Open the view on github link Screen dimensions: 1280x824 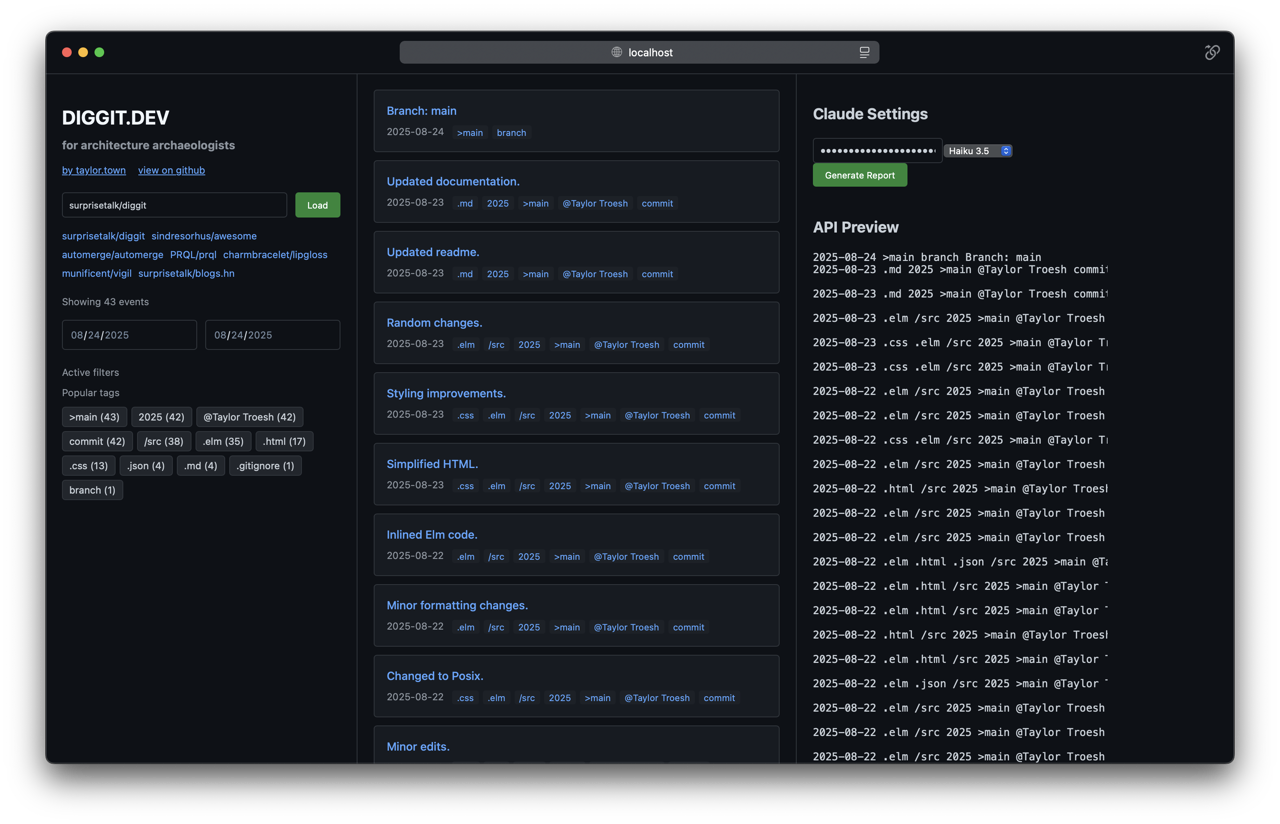tap(171, 170)
